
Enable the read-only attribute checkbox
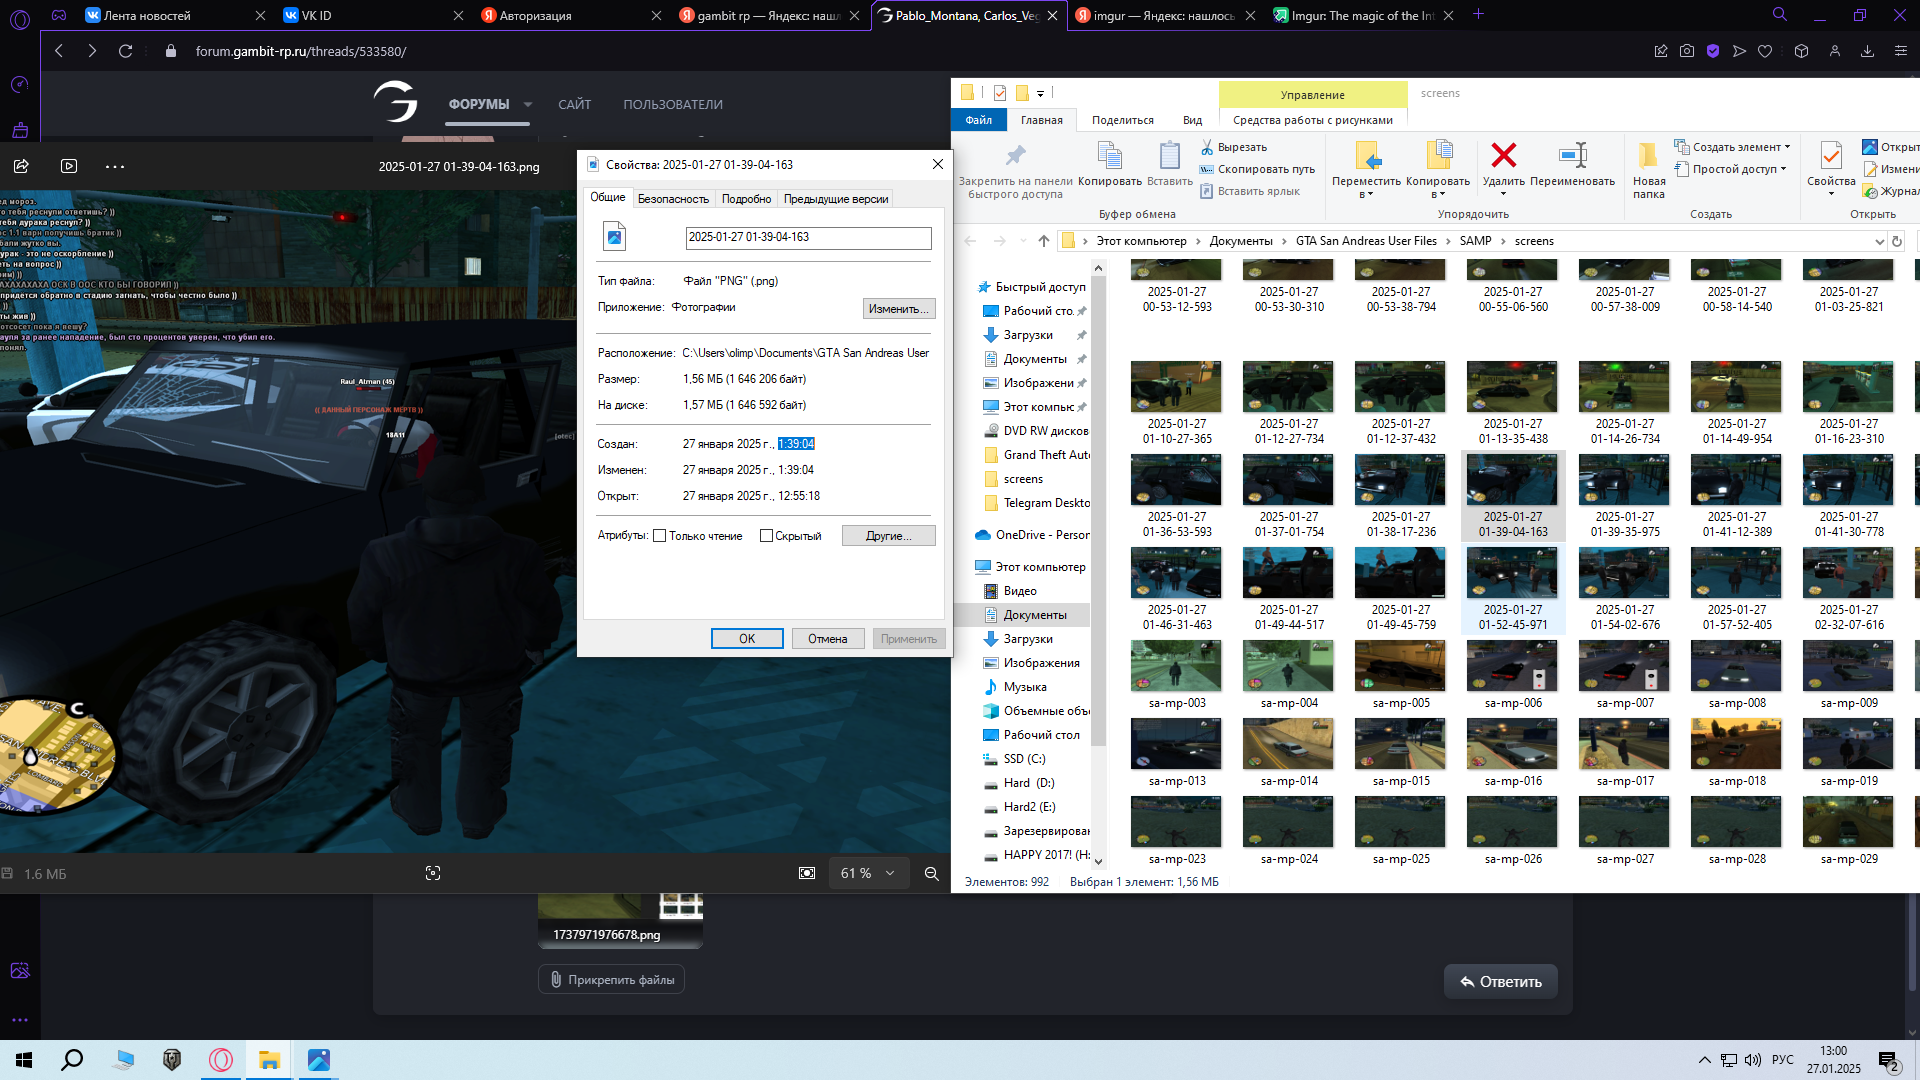(x=659, y=536)
